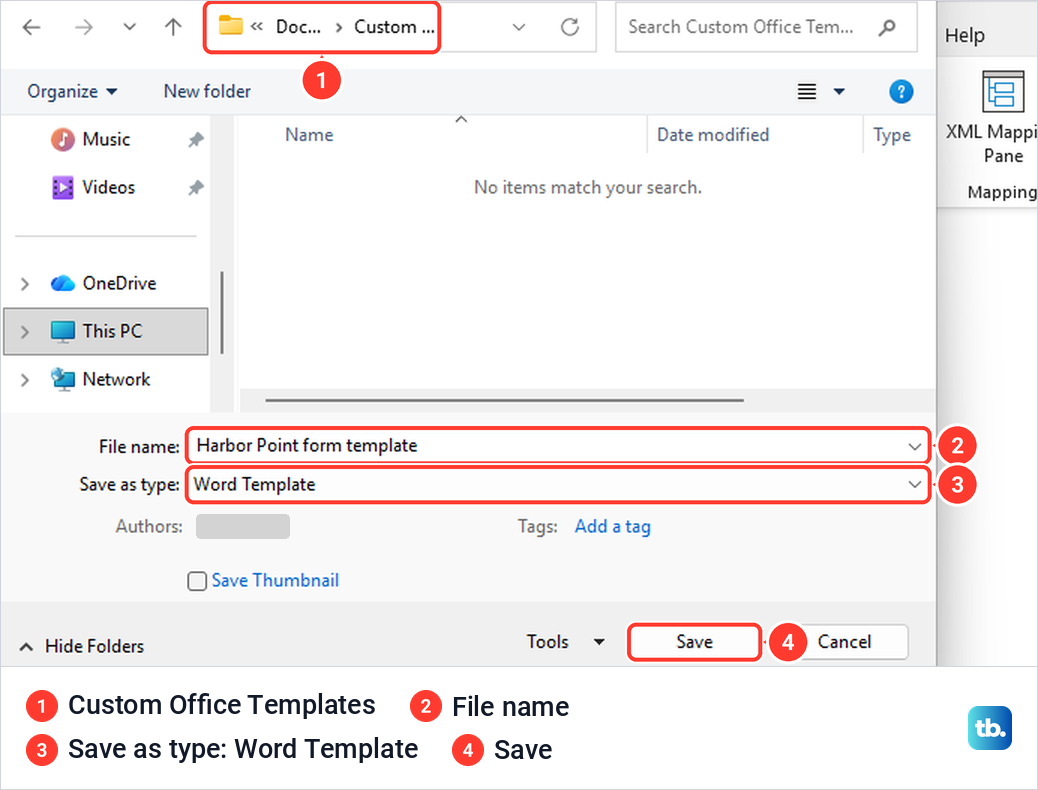Screen dimensions: 1038x790
Task: Expand the This PC tree node
Action: click(x=25, y=332)
